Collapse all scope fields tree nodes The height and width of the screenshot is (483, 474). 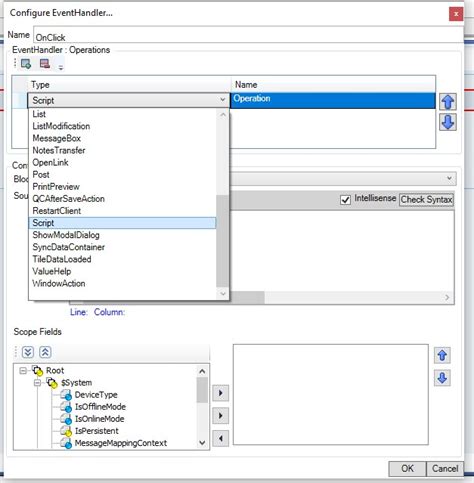click(45, 352)
